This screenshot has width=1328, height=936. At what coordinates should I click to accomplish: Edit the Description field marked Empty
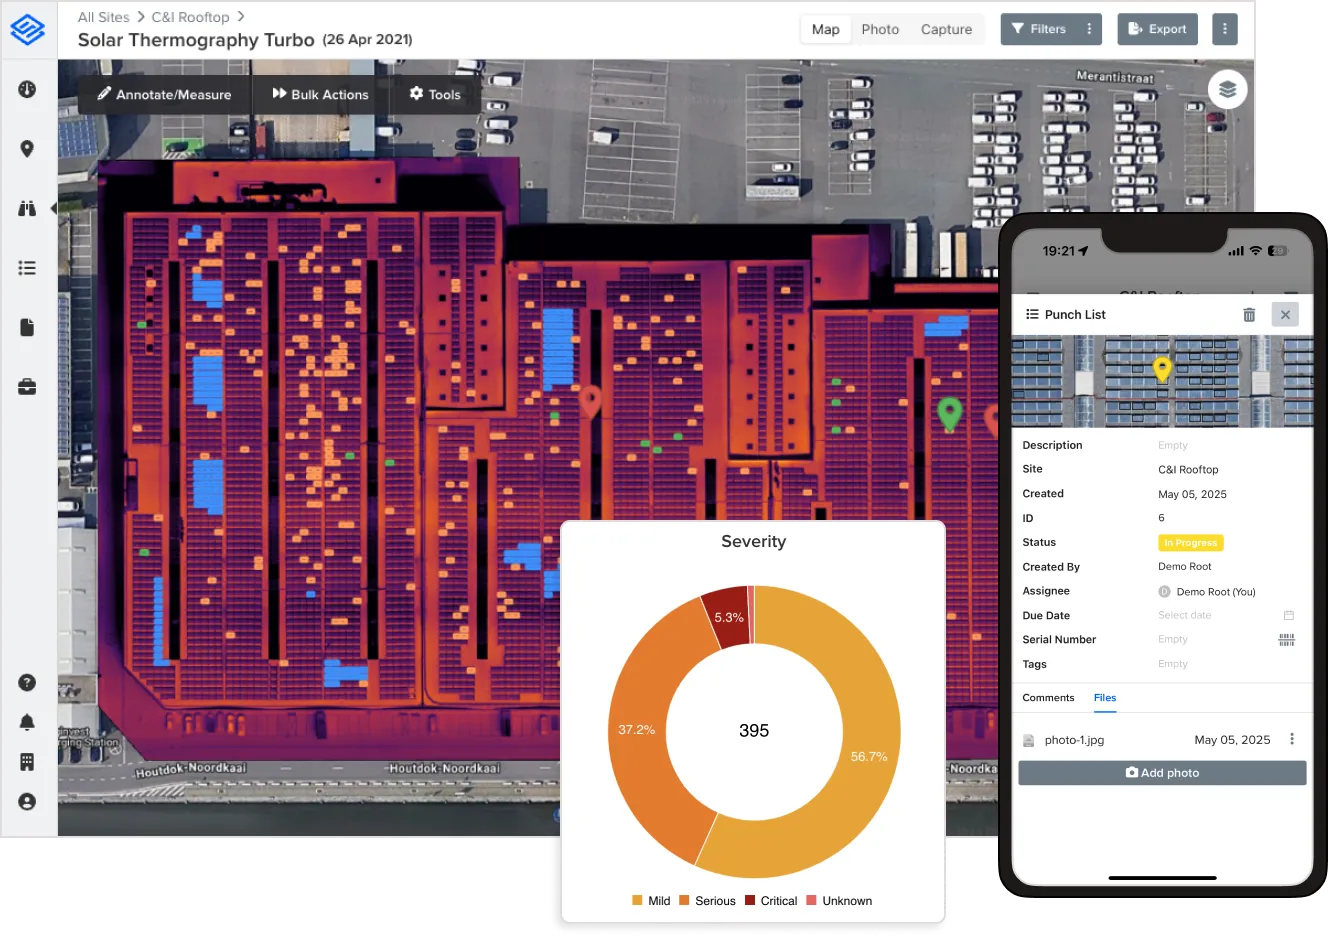click(1173, 445)
